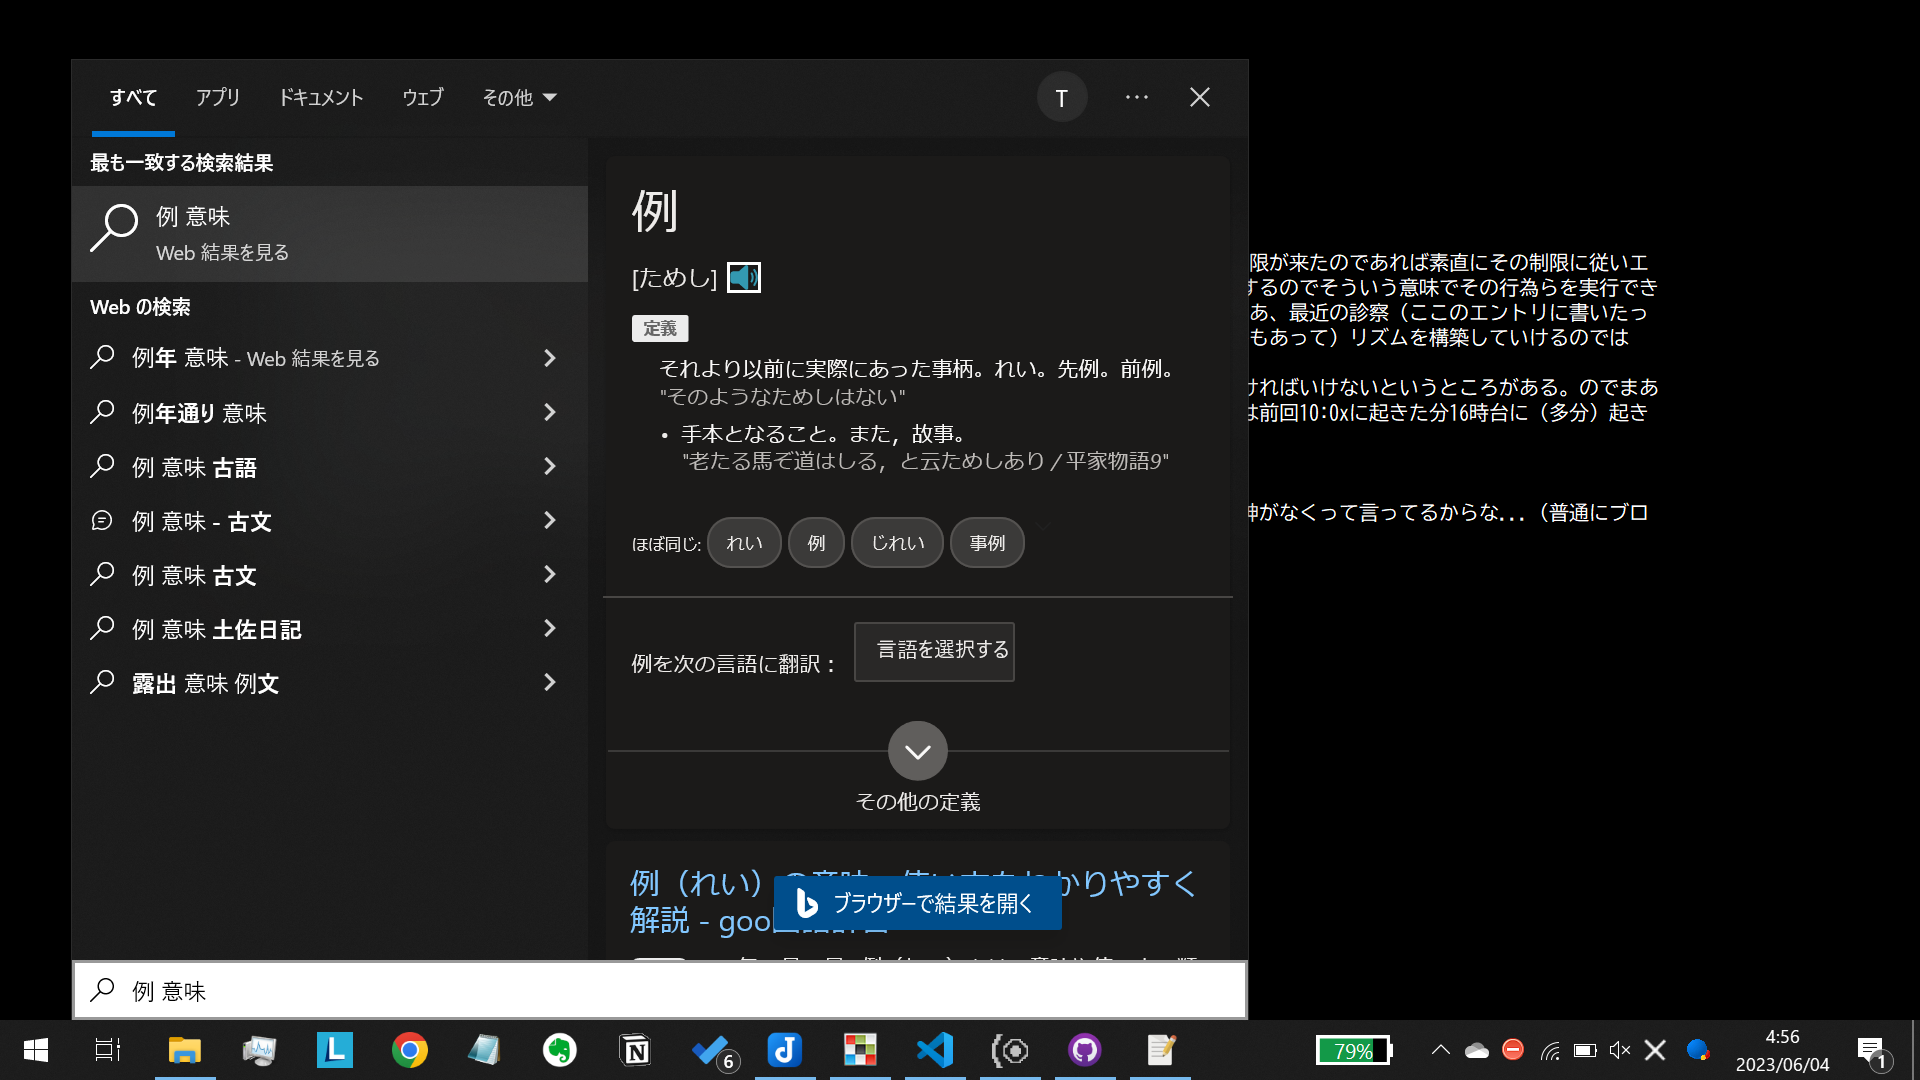
Task: Open the 言語を選択する language selector
Action: [x=934, y=651]
